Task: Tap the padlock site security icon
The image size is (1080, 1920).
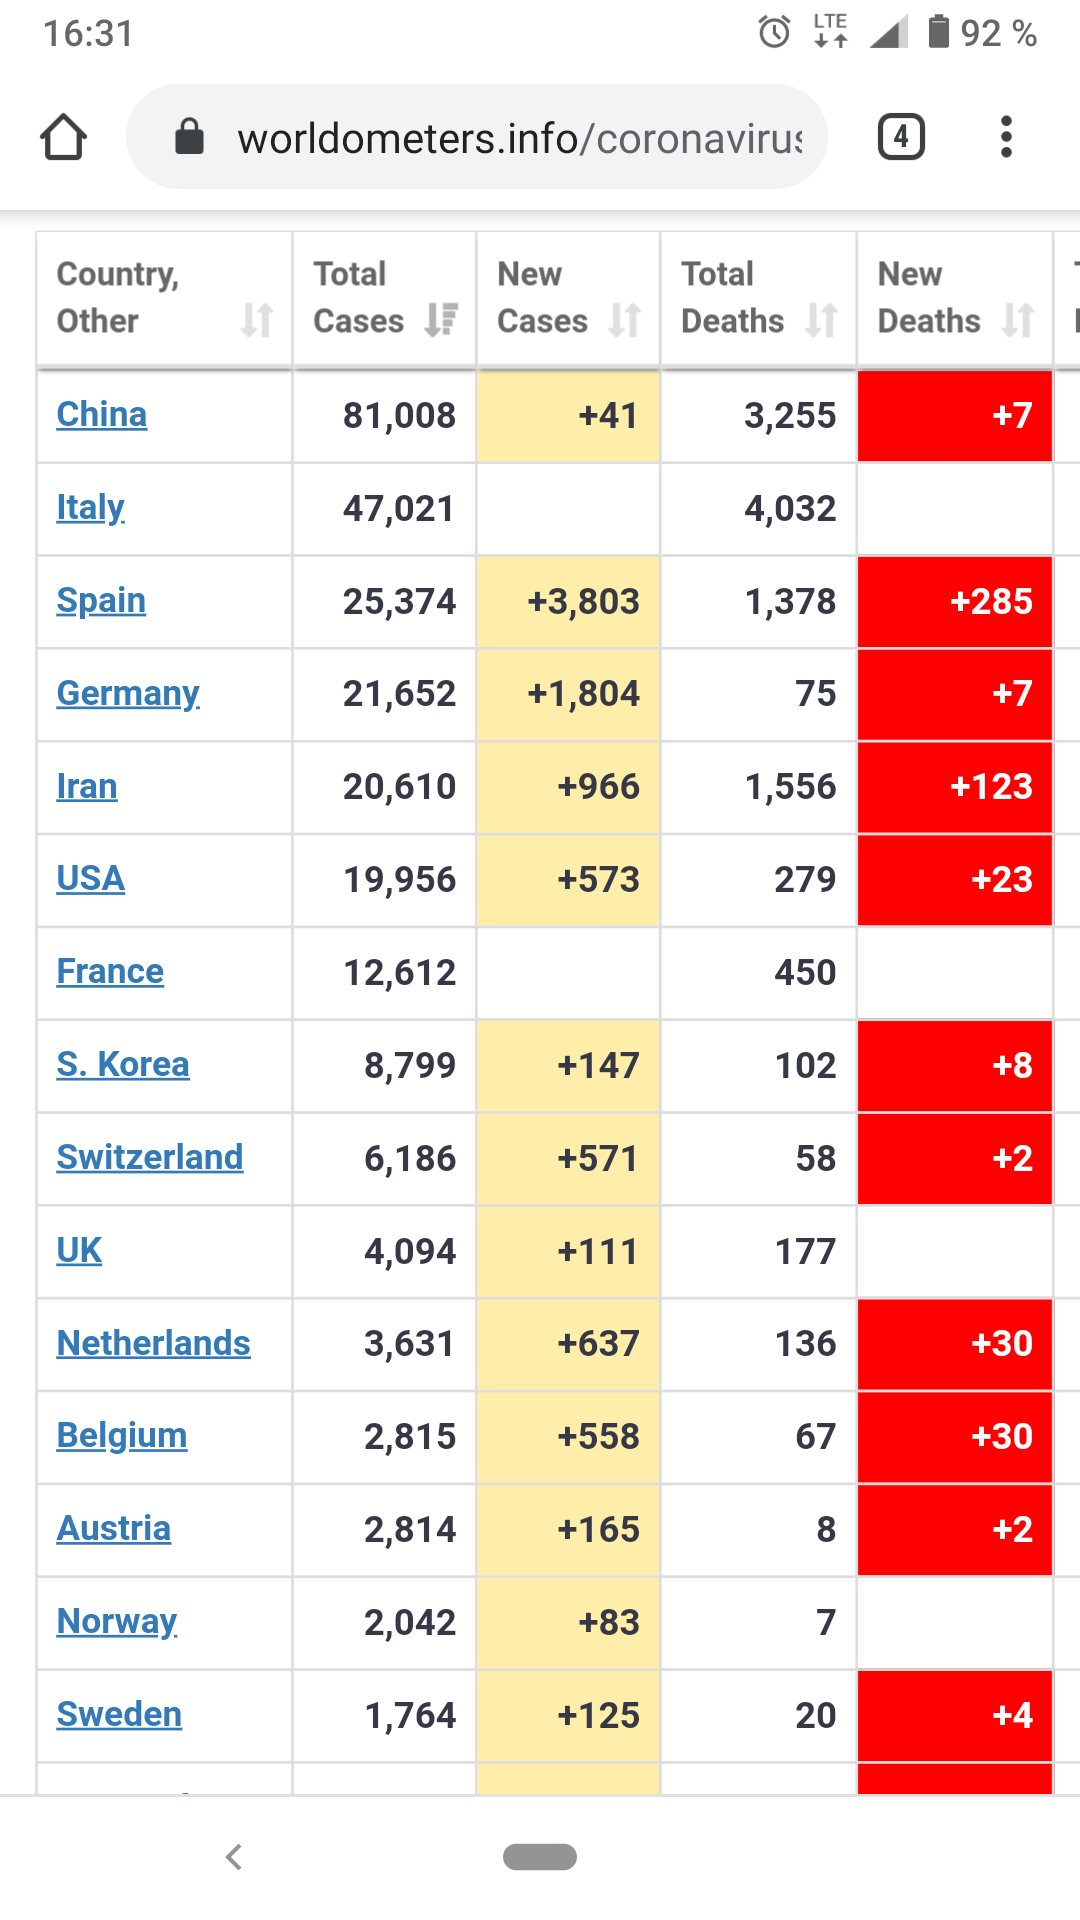Action: (189, 137)
